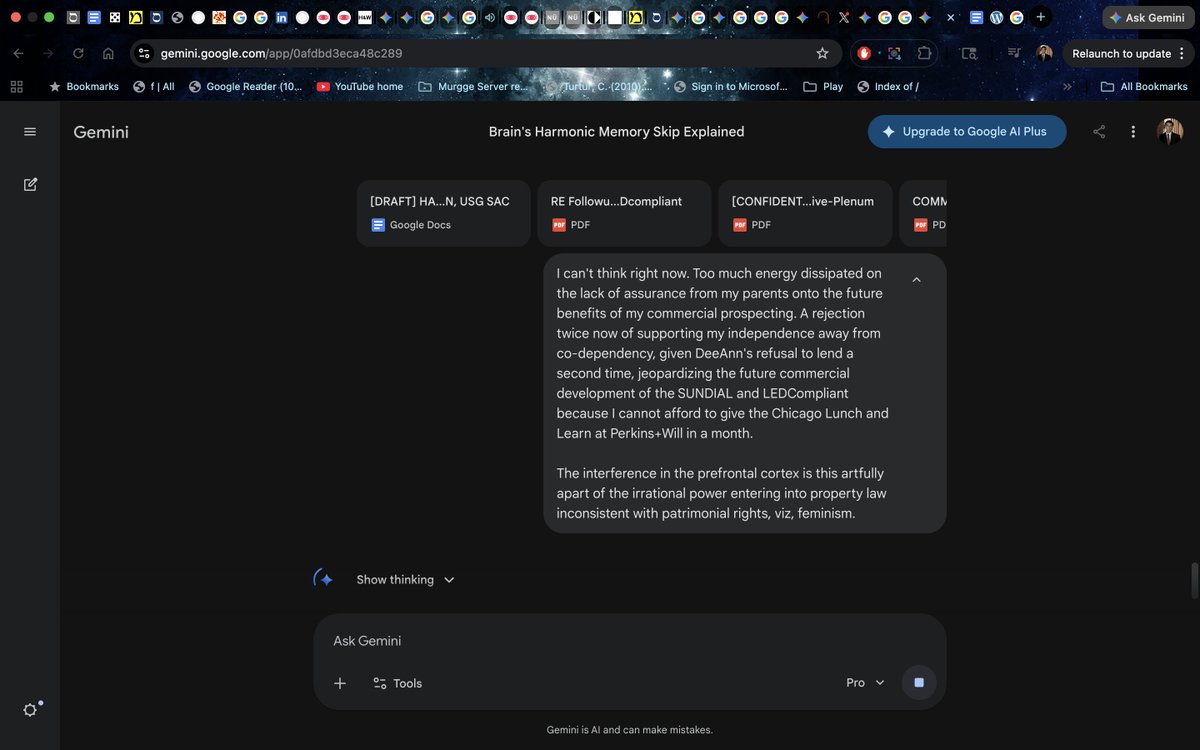Open the Sign in to Microsoft bookmark
Screen dimensions: 1200x750
pyautogui.click(x=732, y=87)
